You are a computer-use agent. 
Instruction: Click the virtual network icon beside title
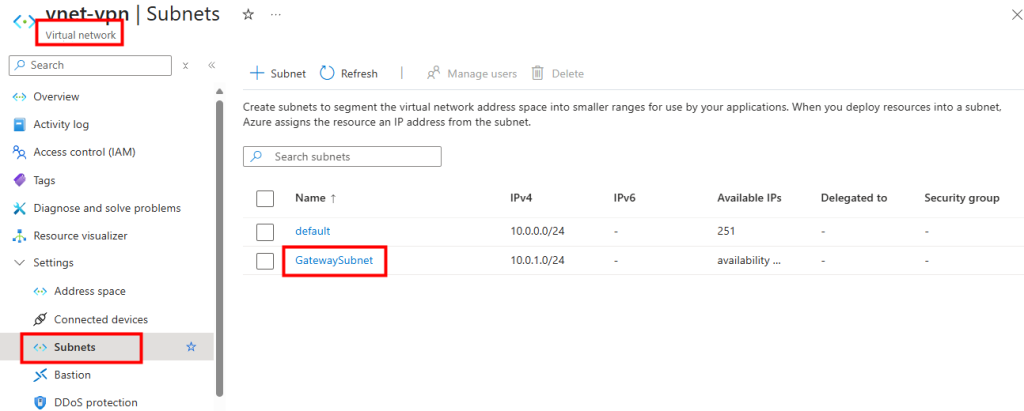[x=24, y=21]
